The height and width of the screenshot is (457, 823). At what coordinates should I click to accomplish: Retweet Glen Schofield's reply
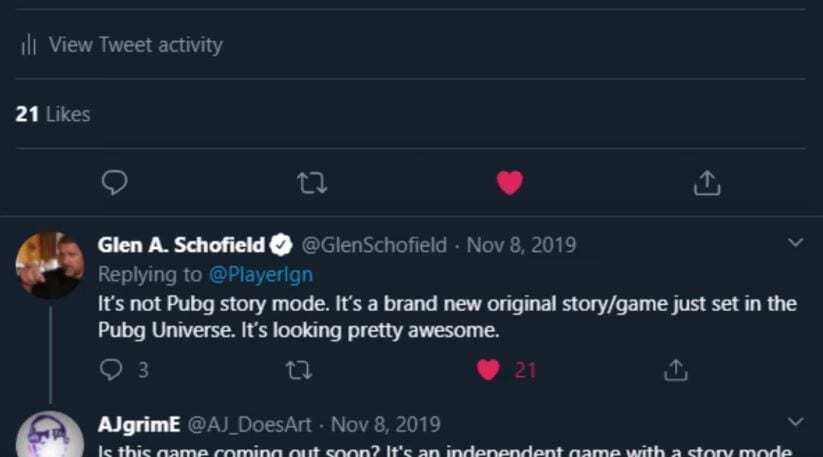299,370
